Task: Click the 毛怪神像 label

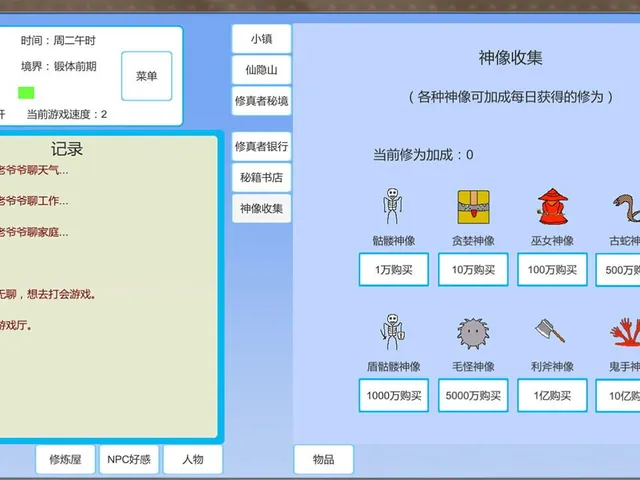Action: [x=473, y=367]
